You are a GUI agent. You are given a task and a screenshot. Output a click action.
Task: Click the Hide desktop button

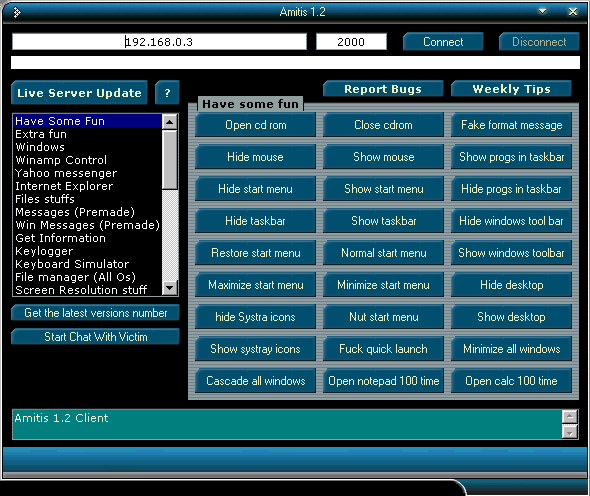coord(511,285)
